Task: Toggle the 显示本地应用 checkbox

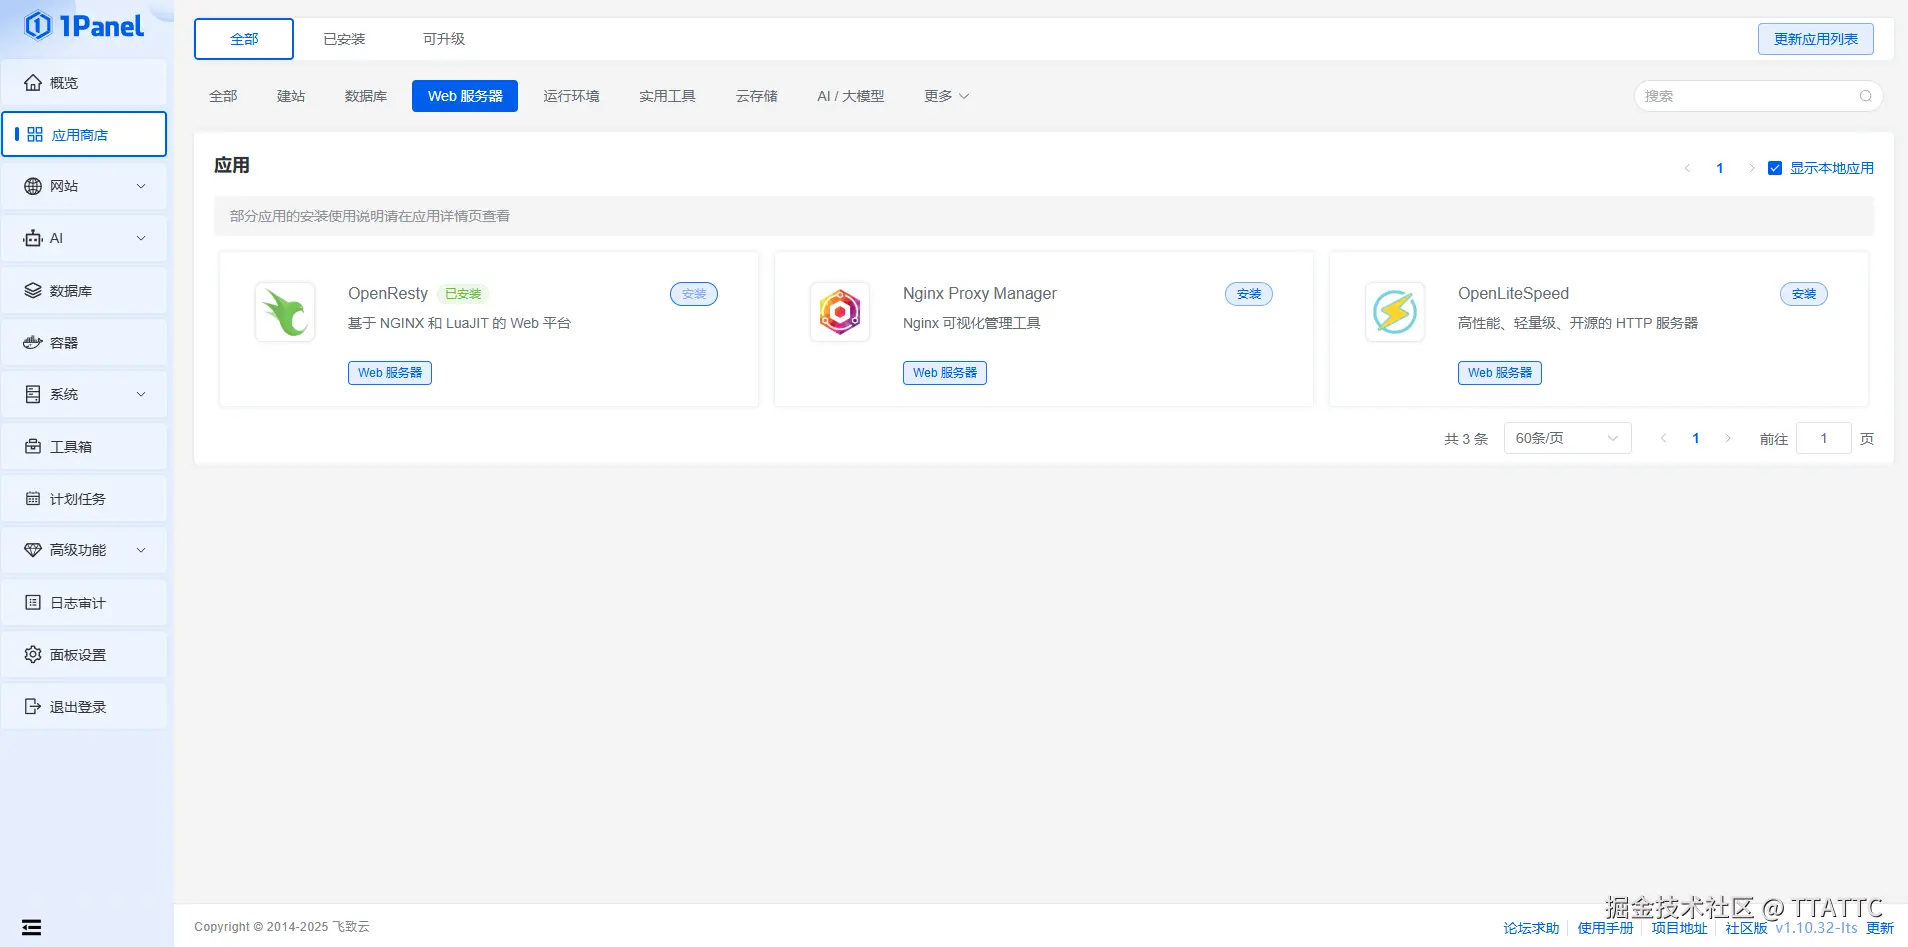Action: (1775, 168)
